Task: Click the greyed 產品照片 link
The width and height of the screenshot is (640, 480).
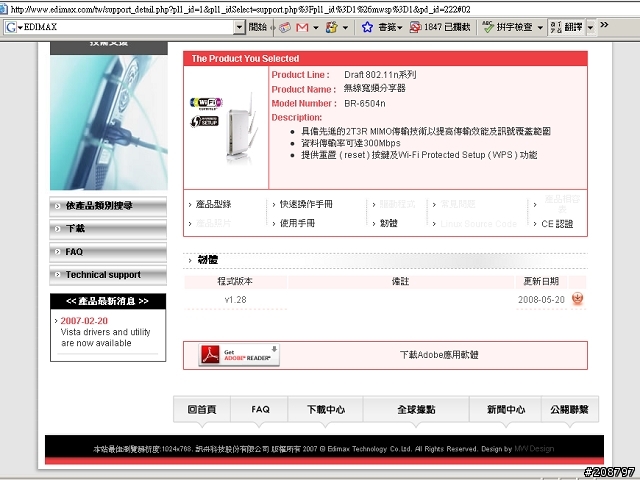Action: (x=213, y=223)
